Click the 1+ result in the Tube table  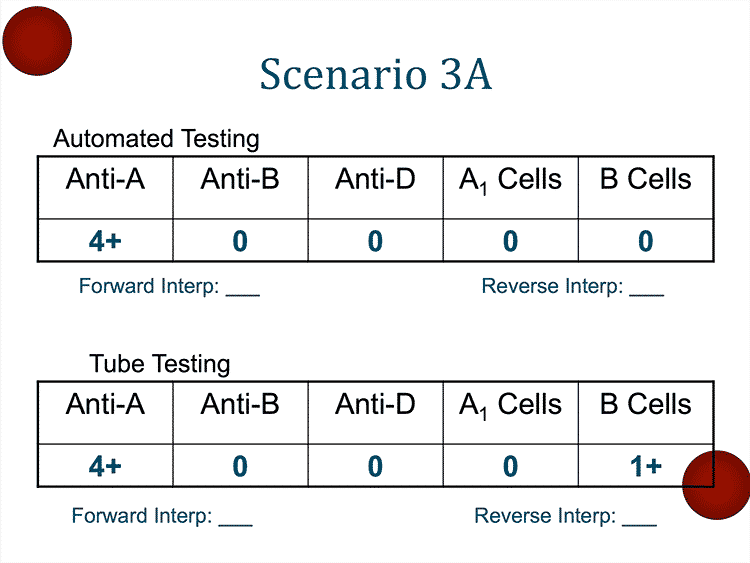coord(645,466)
